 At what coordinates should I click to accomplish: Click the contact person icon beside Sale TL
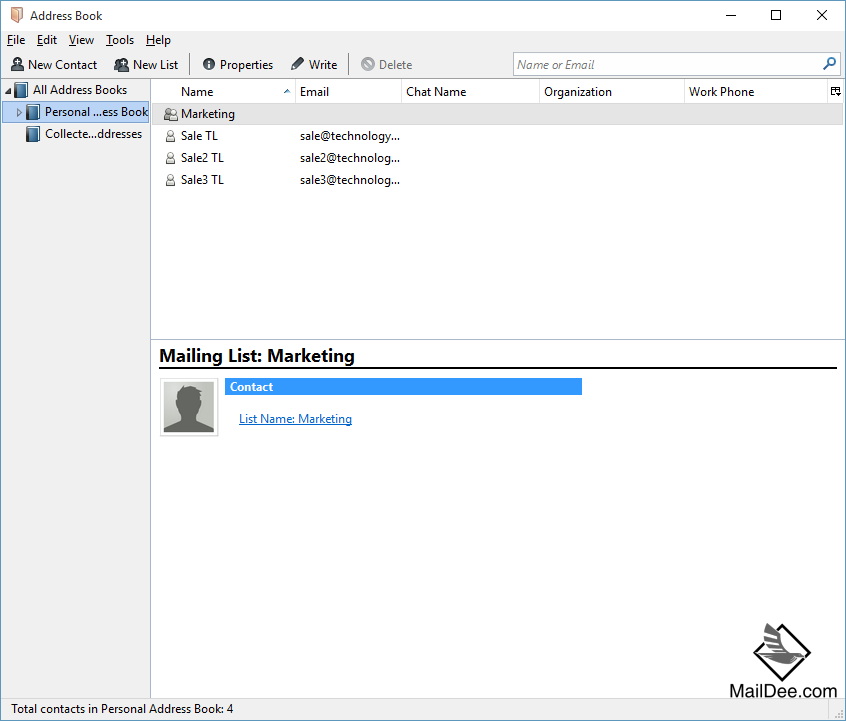(170, 135)
